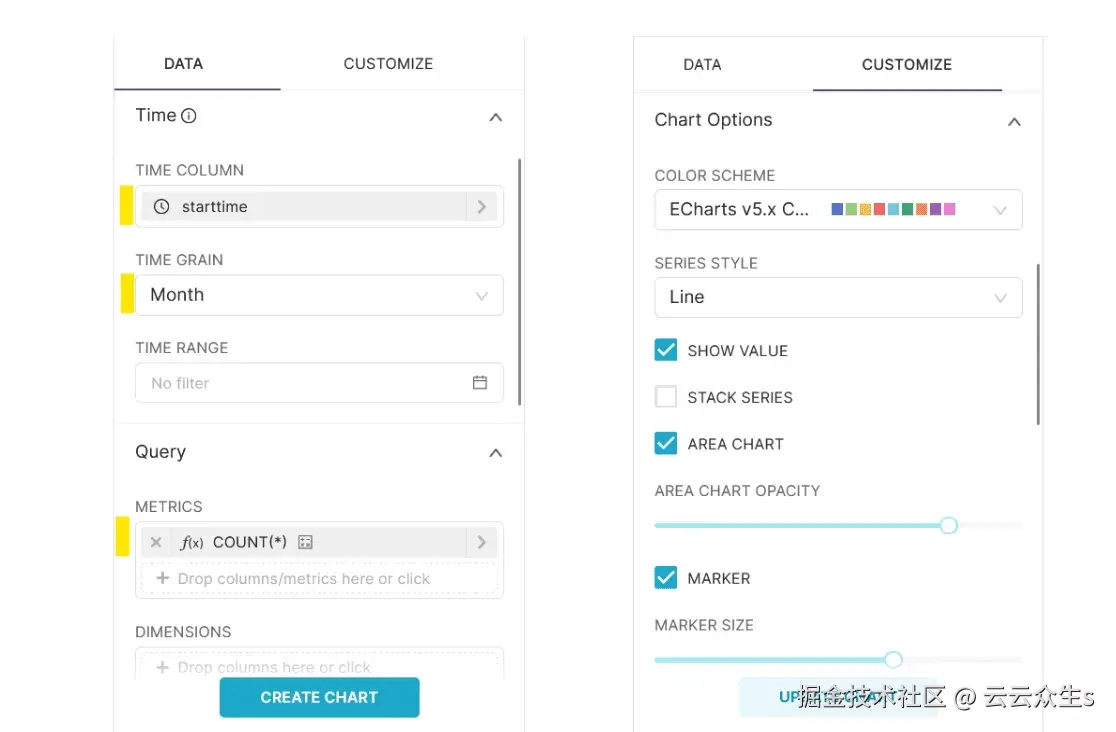This screenshot has width=1116, height=732.
Task: Toggle the Area Chart checkbox
Action: [x=666, y=443]
